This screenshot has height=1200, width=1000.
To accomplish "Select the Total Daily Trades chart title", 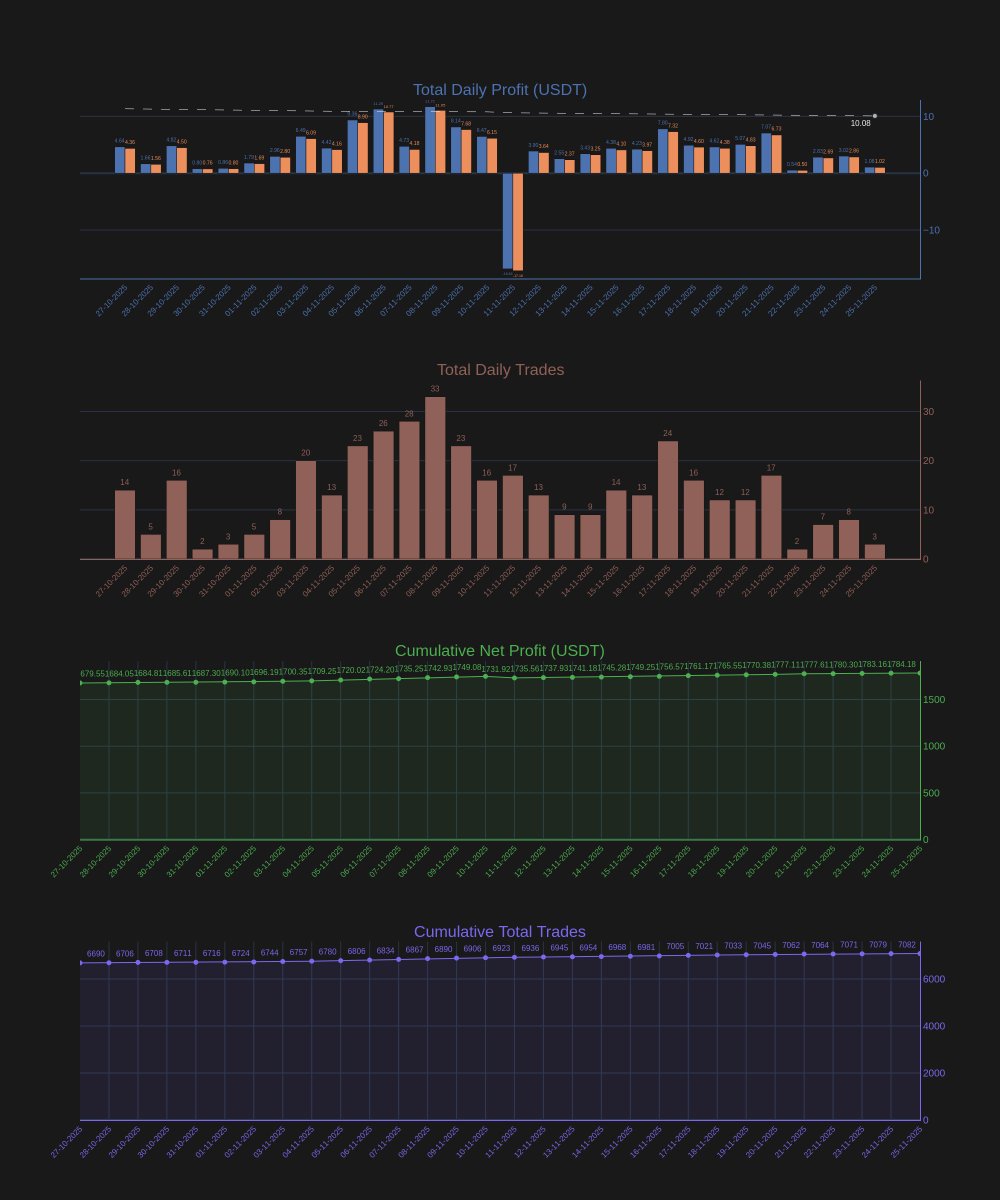I will coord(500,369).
